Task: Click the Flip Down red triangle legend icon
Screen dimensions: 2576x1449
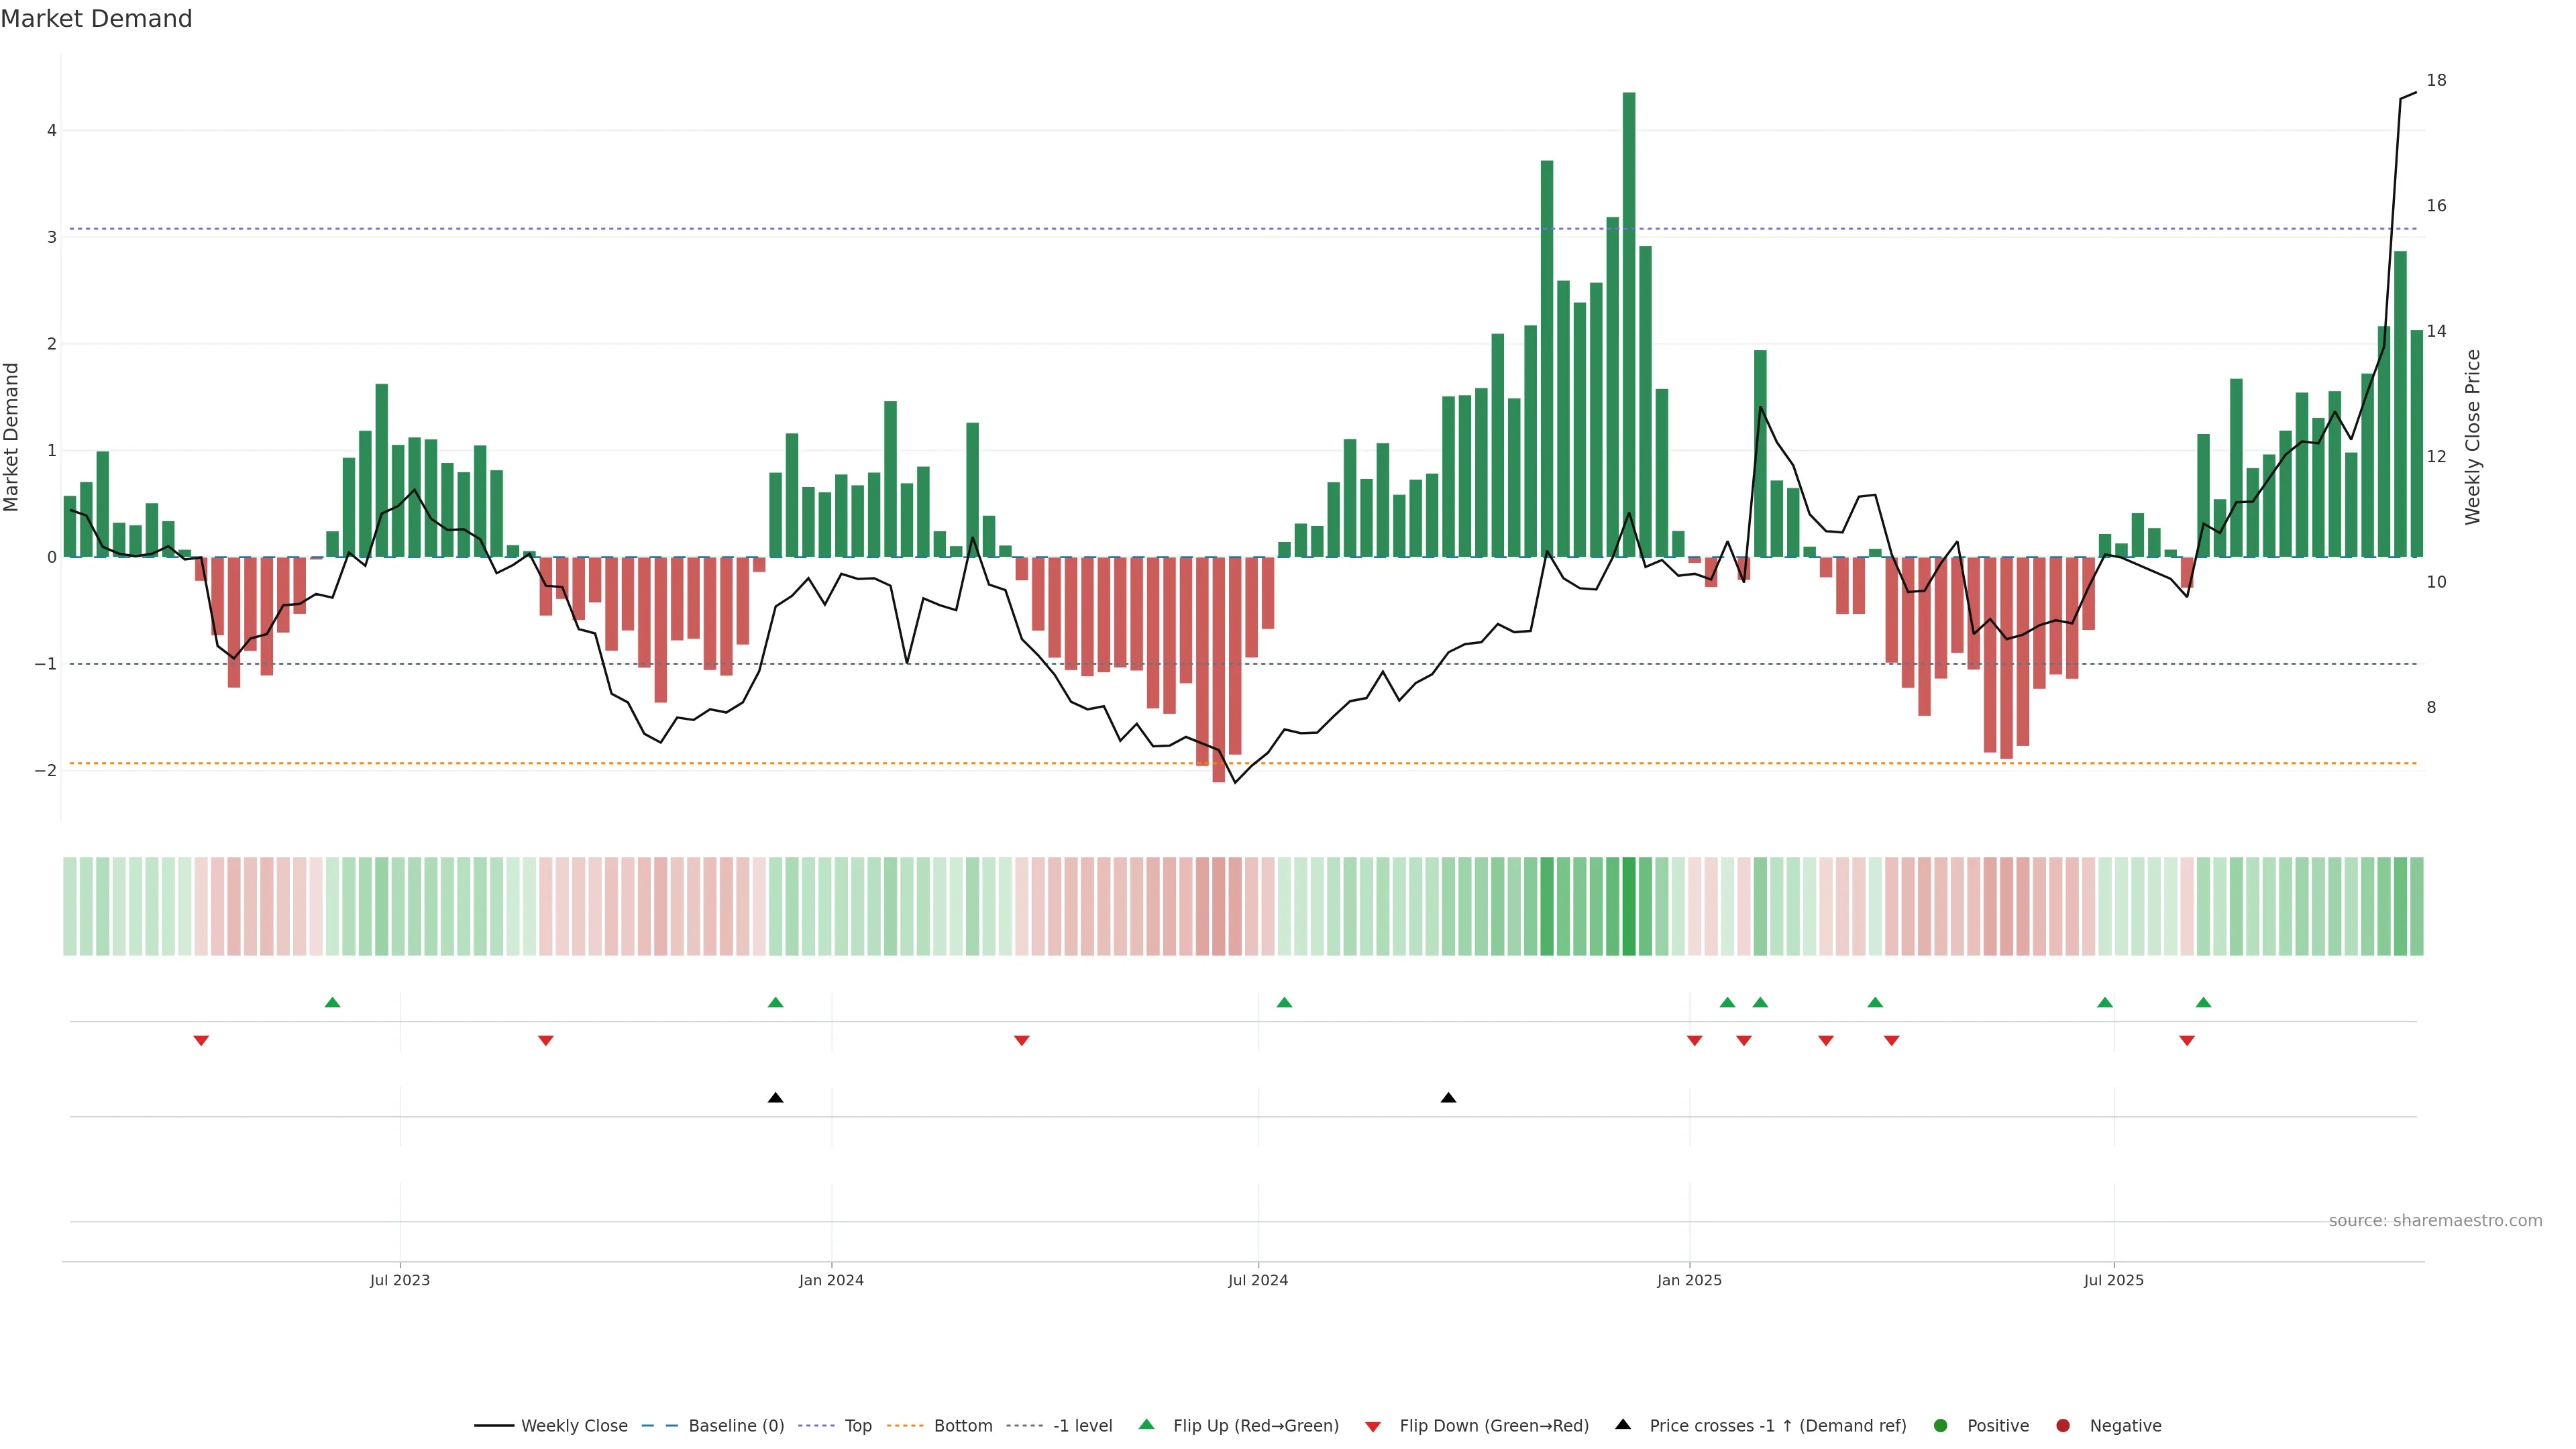Action: [x=1372, y=1426]
